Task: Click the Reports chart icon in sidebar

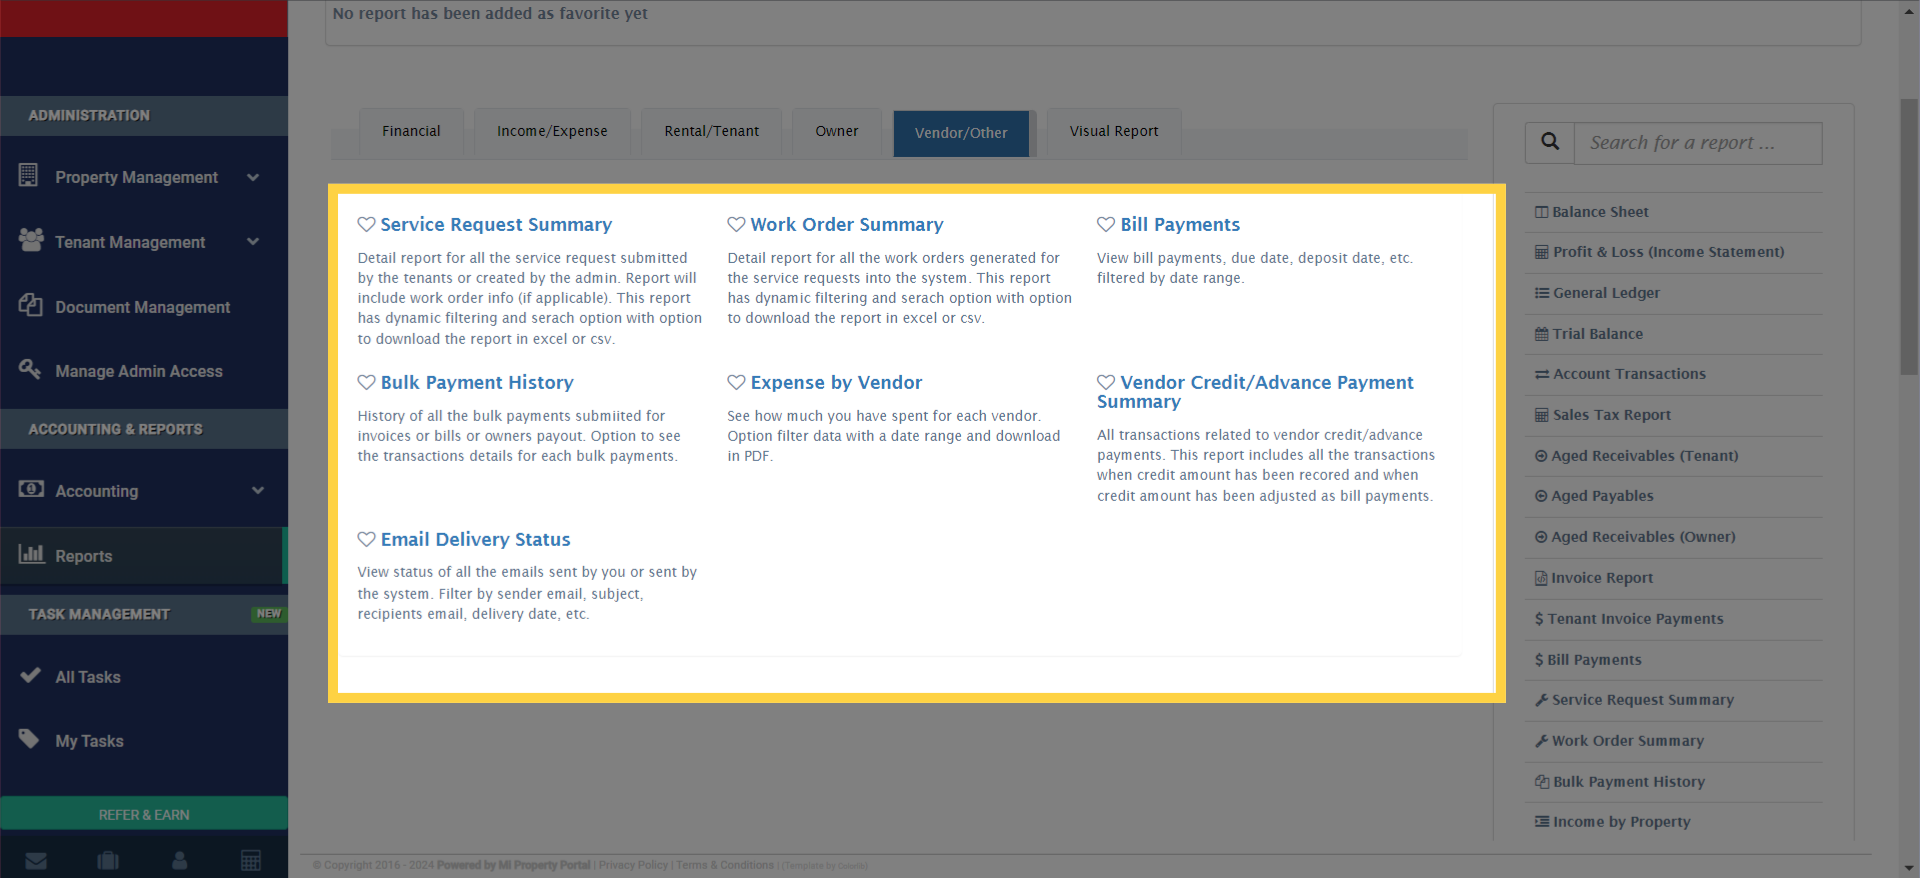Action: pos(32,554)
